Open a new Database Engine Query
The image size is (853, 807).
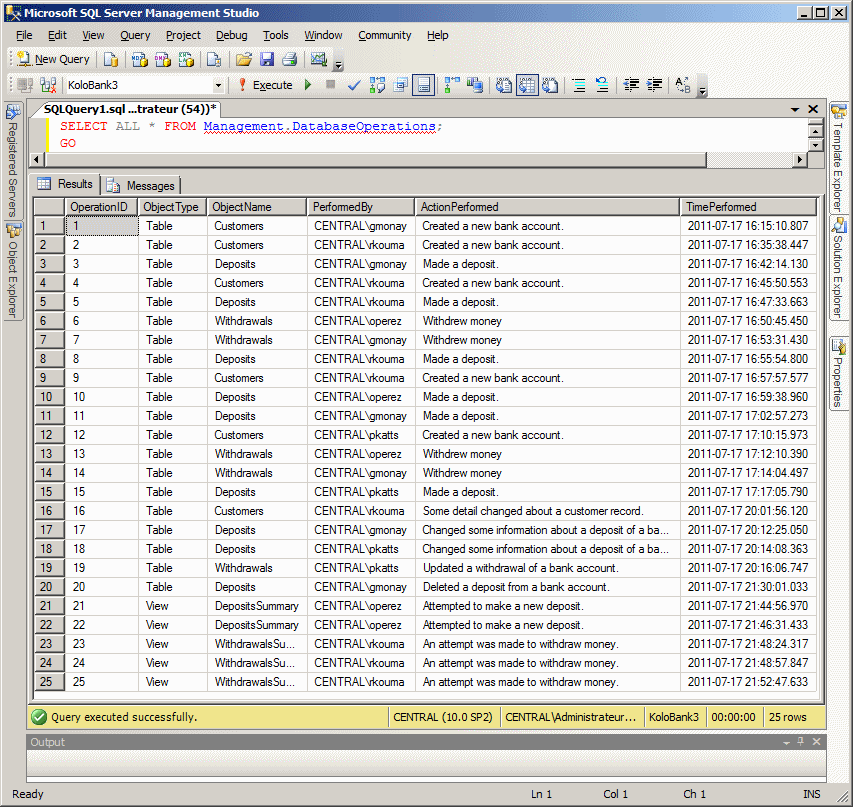tap(111, 59)
